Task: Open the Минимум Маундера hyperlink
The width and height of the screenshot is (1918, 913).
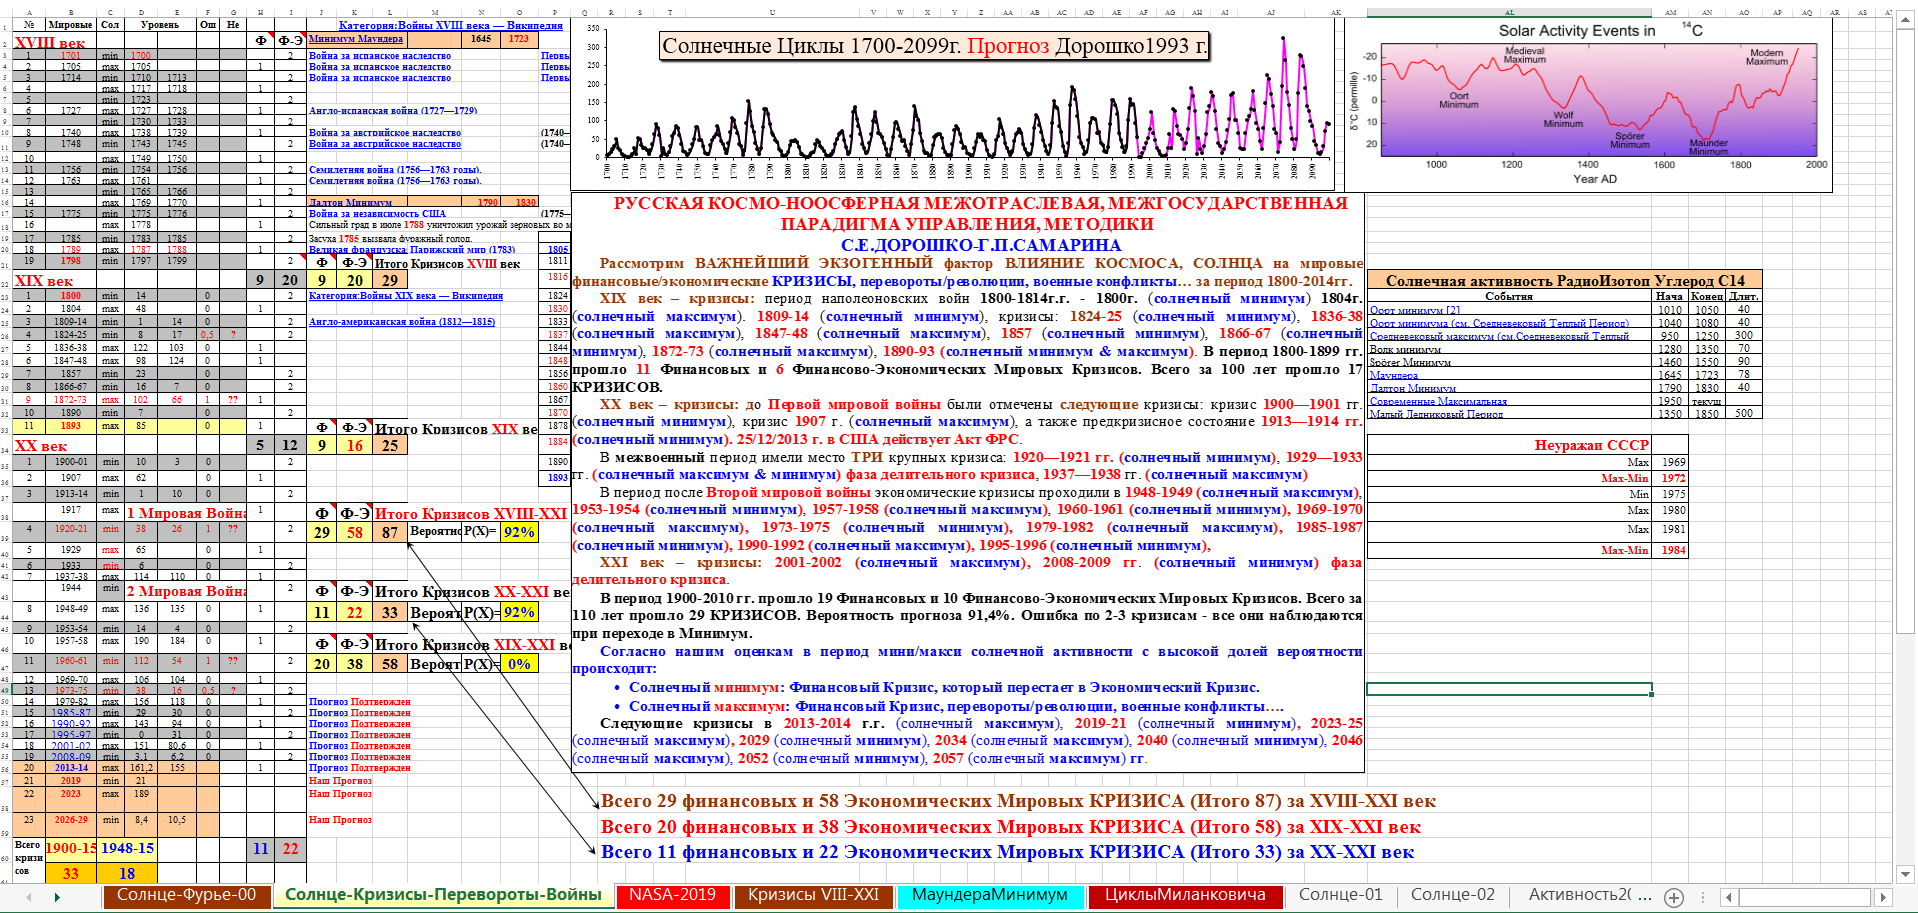Action: pyautogui.click(x=356, y=39)
